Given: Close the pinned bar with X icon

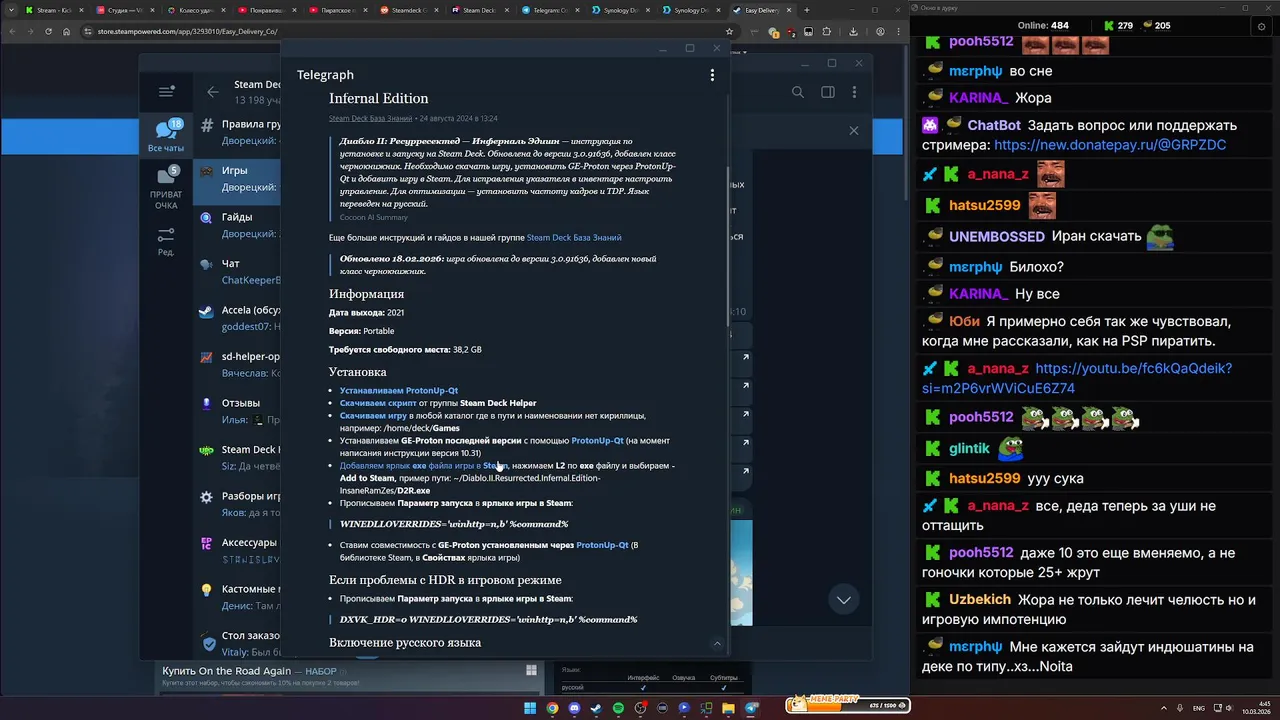Looking at the screenshot, I should [x=854, y=131].
